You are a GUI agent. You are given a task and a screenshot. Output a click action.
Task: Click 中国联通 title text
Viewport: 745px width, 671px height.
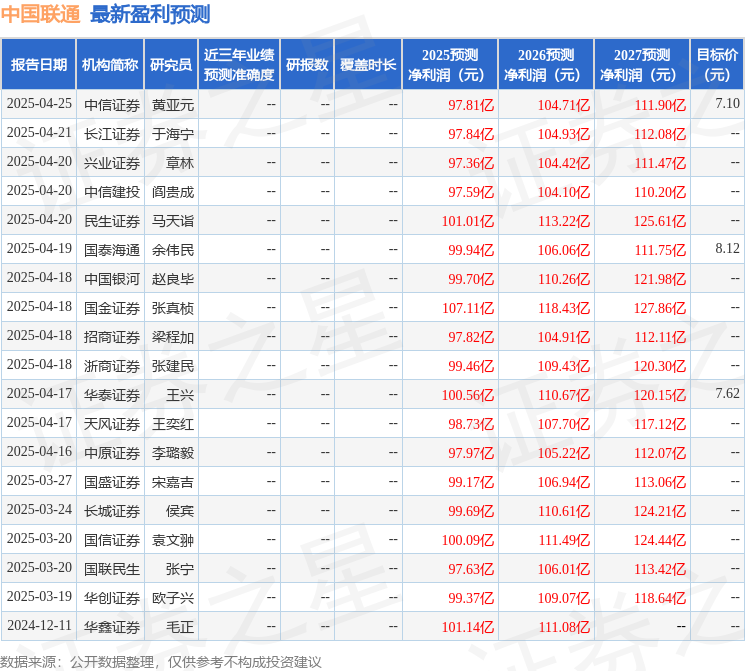pyautogui.click(x=40, y=14)
